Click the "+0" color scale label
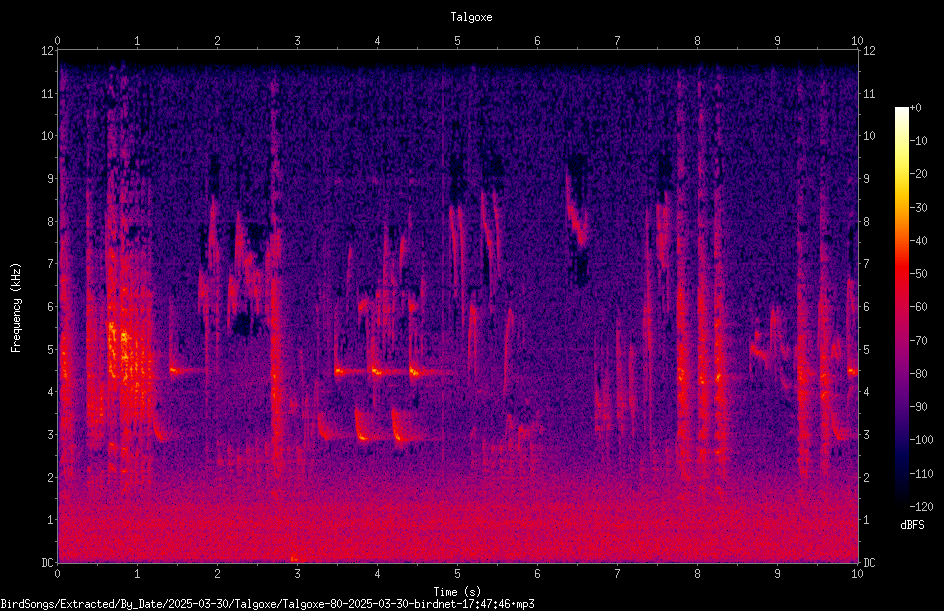Image resolution: width=944 pixels, height=611 pixels. click(x=915, y=108)
